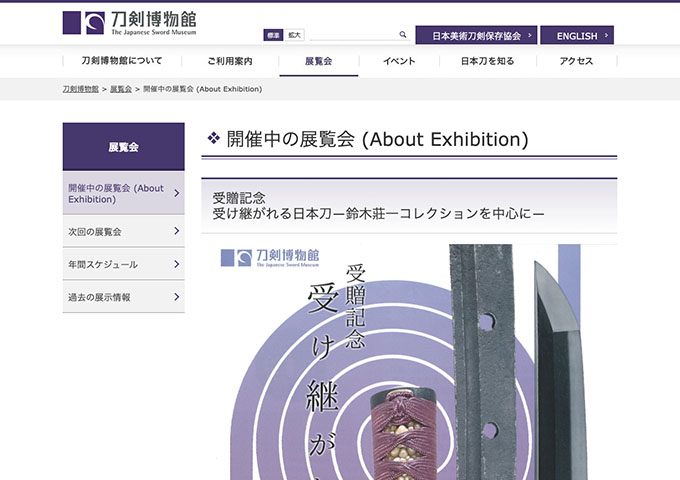Click the chevron beside 次回の展覧会
The width and height of the screenshot is (680, 480).
[x=177, y=231]
